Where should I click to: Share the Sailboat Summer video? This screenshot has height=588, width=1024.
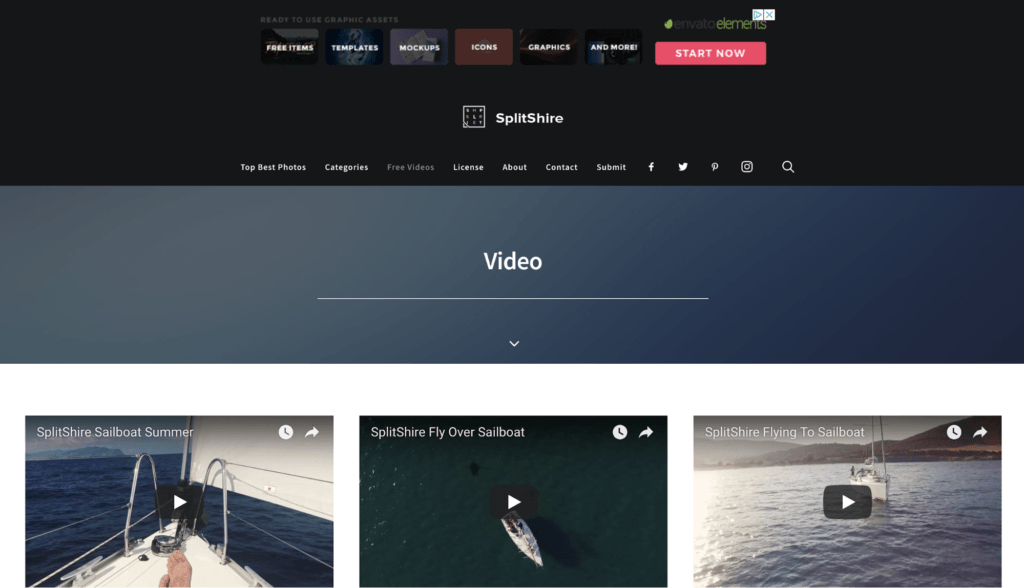312,432
